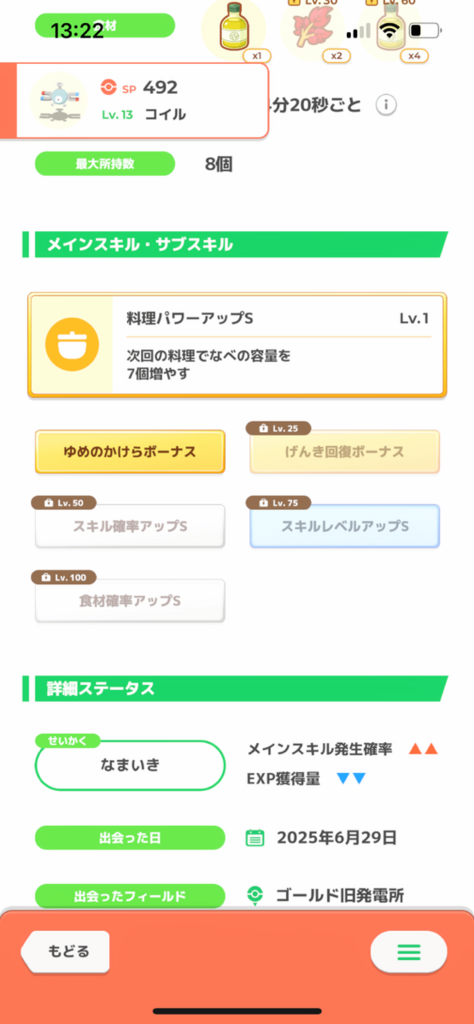
Task: Tap the メインスキル・サブスキル section header
Action: point(236,245)
